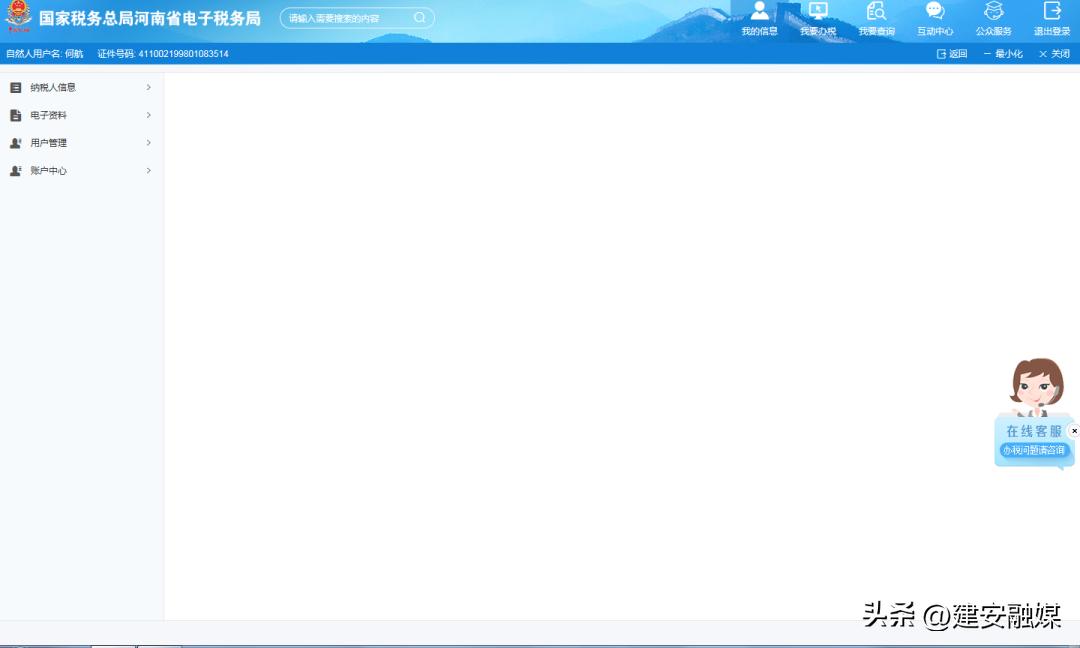Expand the 纳税人信息 menu chevron
Screen dimensions: 1080x648
(x=148, y=87)
